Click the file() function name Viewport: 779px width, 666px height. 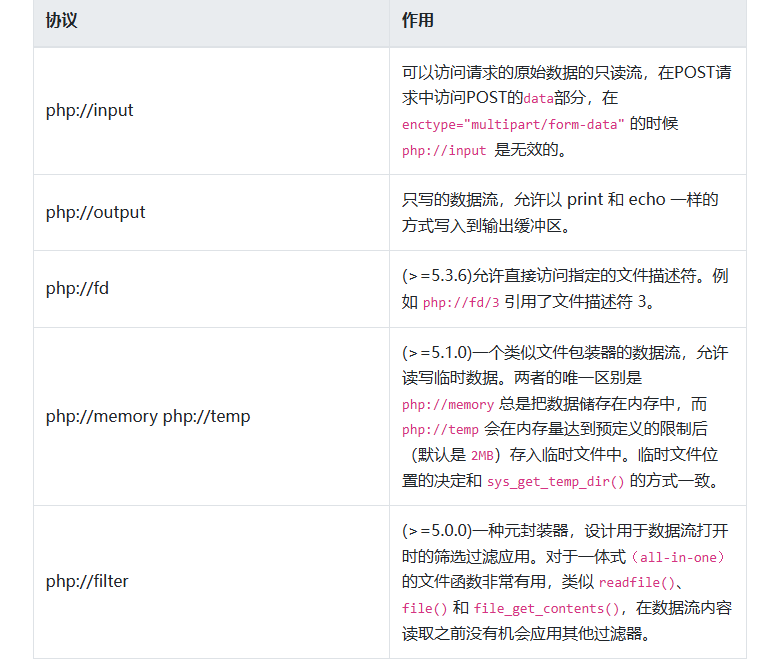(423, 608)
